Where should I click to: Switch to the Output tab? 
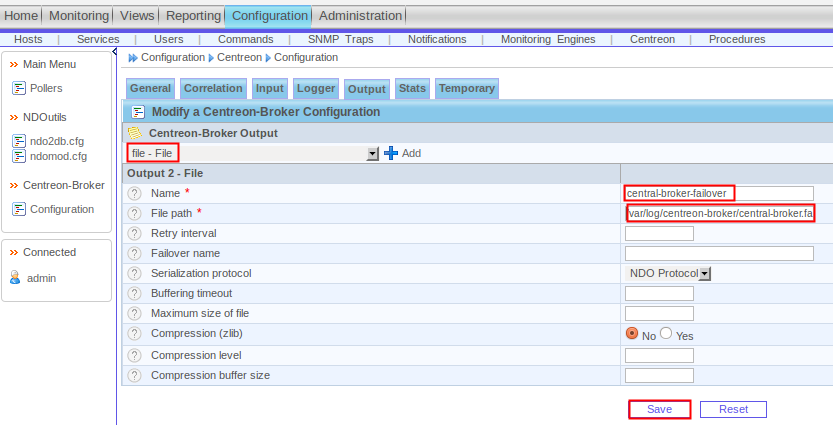coord(367,89)
